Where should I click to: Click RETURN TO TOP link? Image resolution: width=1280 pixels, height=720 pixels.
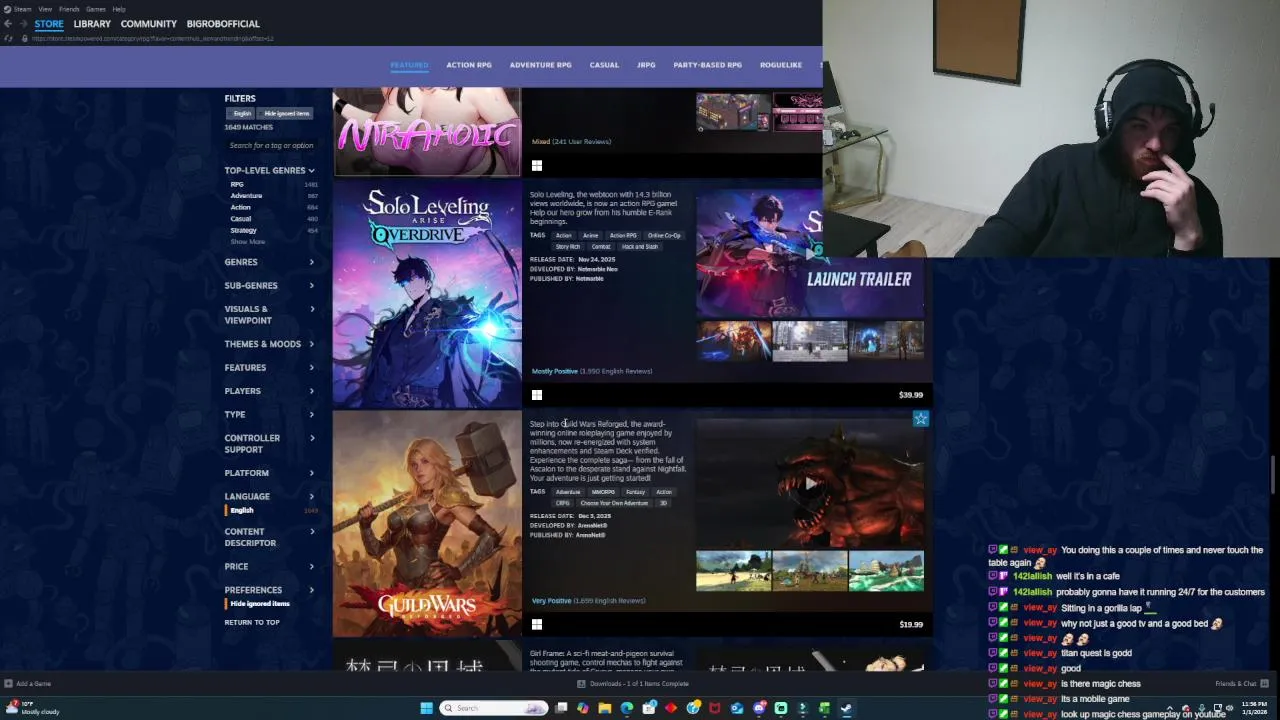pyautogui.click(x=252, y=622)
